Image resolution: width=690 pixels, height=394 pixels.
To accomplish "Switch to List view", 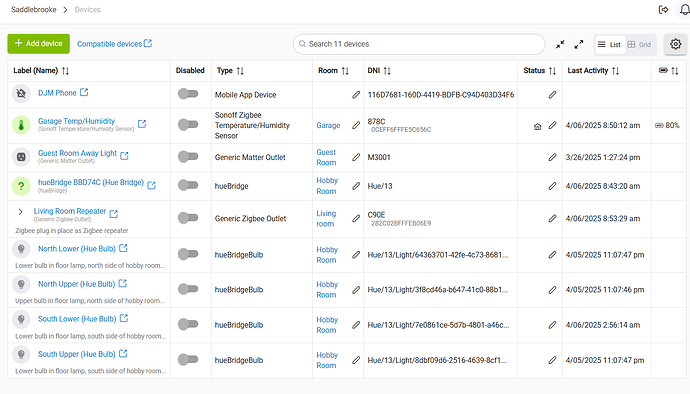I will point(609,44).
